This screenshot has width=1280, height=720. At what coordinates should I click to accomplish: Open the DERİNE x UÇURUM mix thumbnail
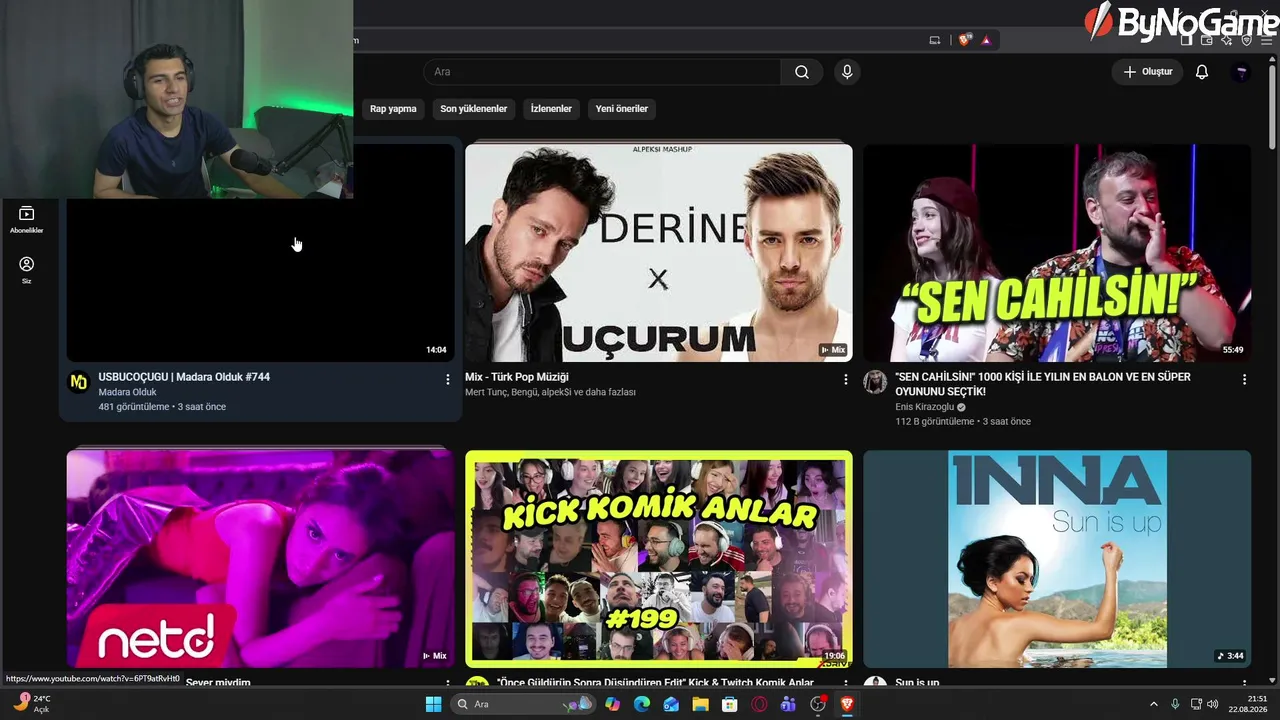tap(659, 253)
